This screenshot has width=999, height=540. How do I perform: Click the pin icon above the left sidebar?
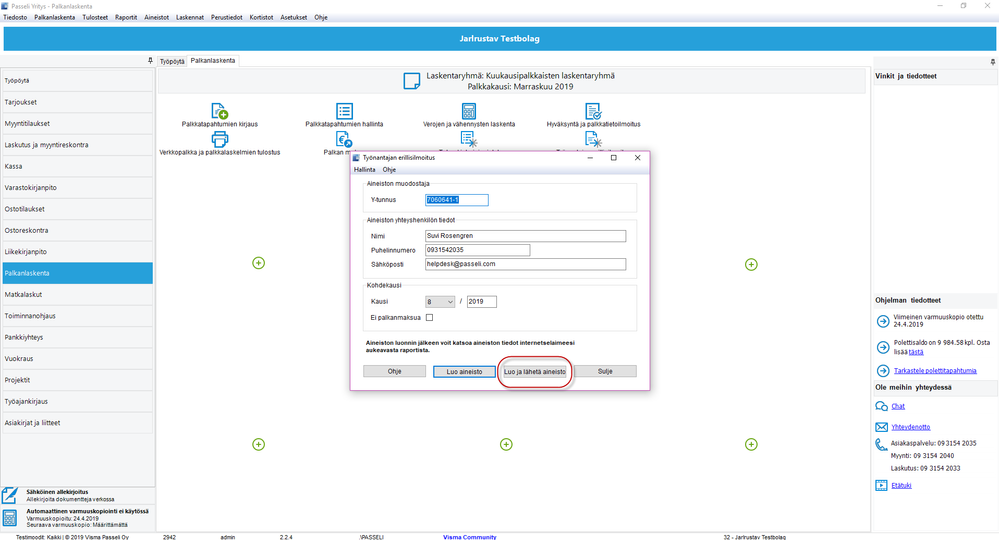[x=150, y=60]
